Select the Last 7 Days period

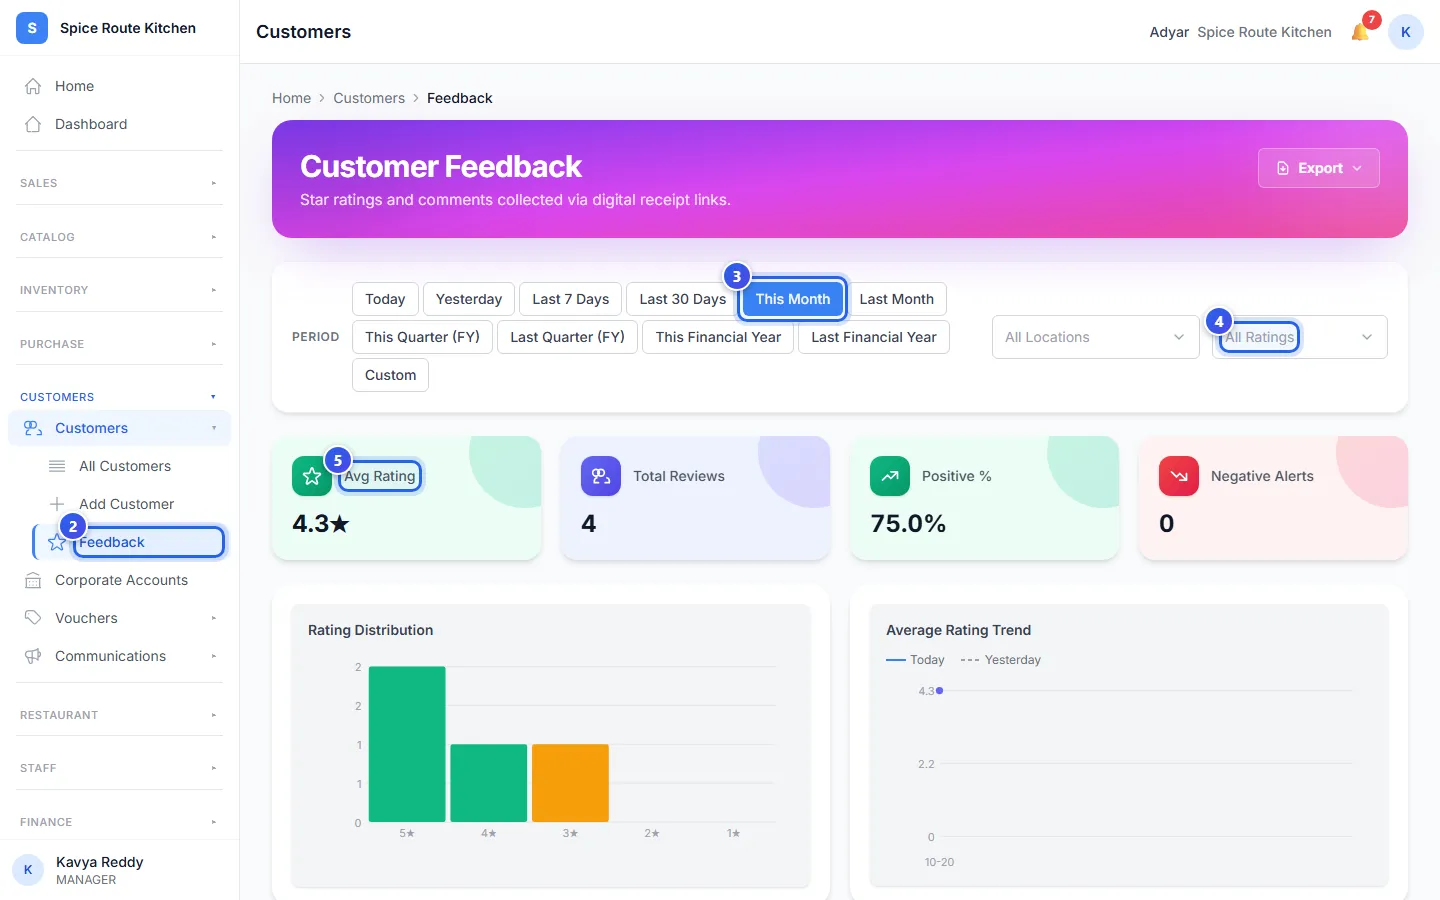tap(571, 299)
